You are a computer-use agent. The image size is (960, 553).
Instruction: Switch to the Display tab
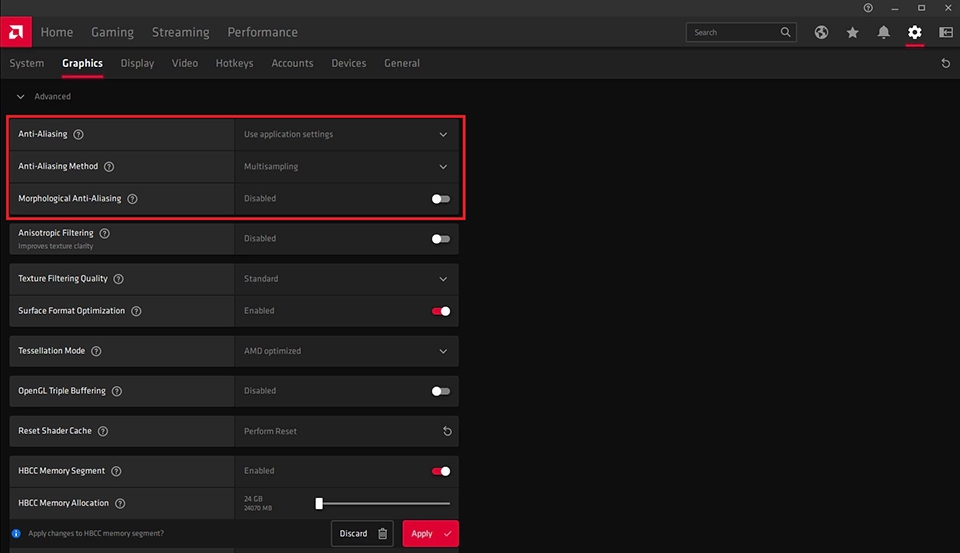[x=137, y=63]
